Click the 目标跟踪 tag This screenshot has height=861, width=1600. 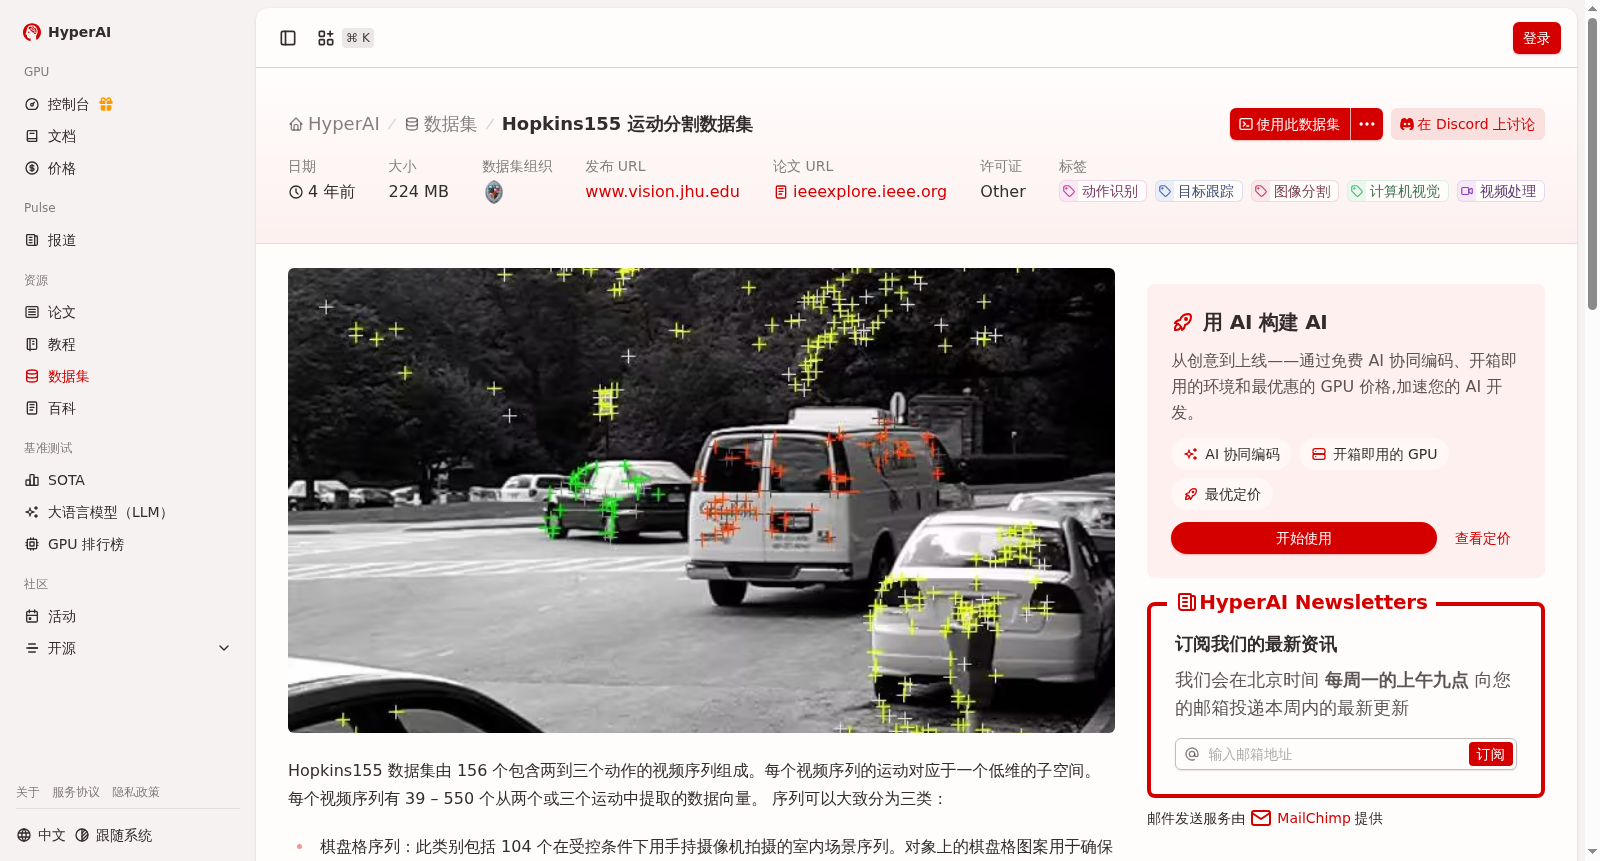point(1198,191)
